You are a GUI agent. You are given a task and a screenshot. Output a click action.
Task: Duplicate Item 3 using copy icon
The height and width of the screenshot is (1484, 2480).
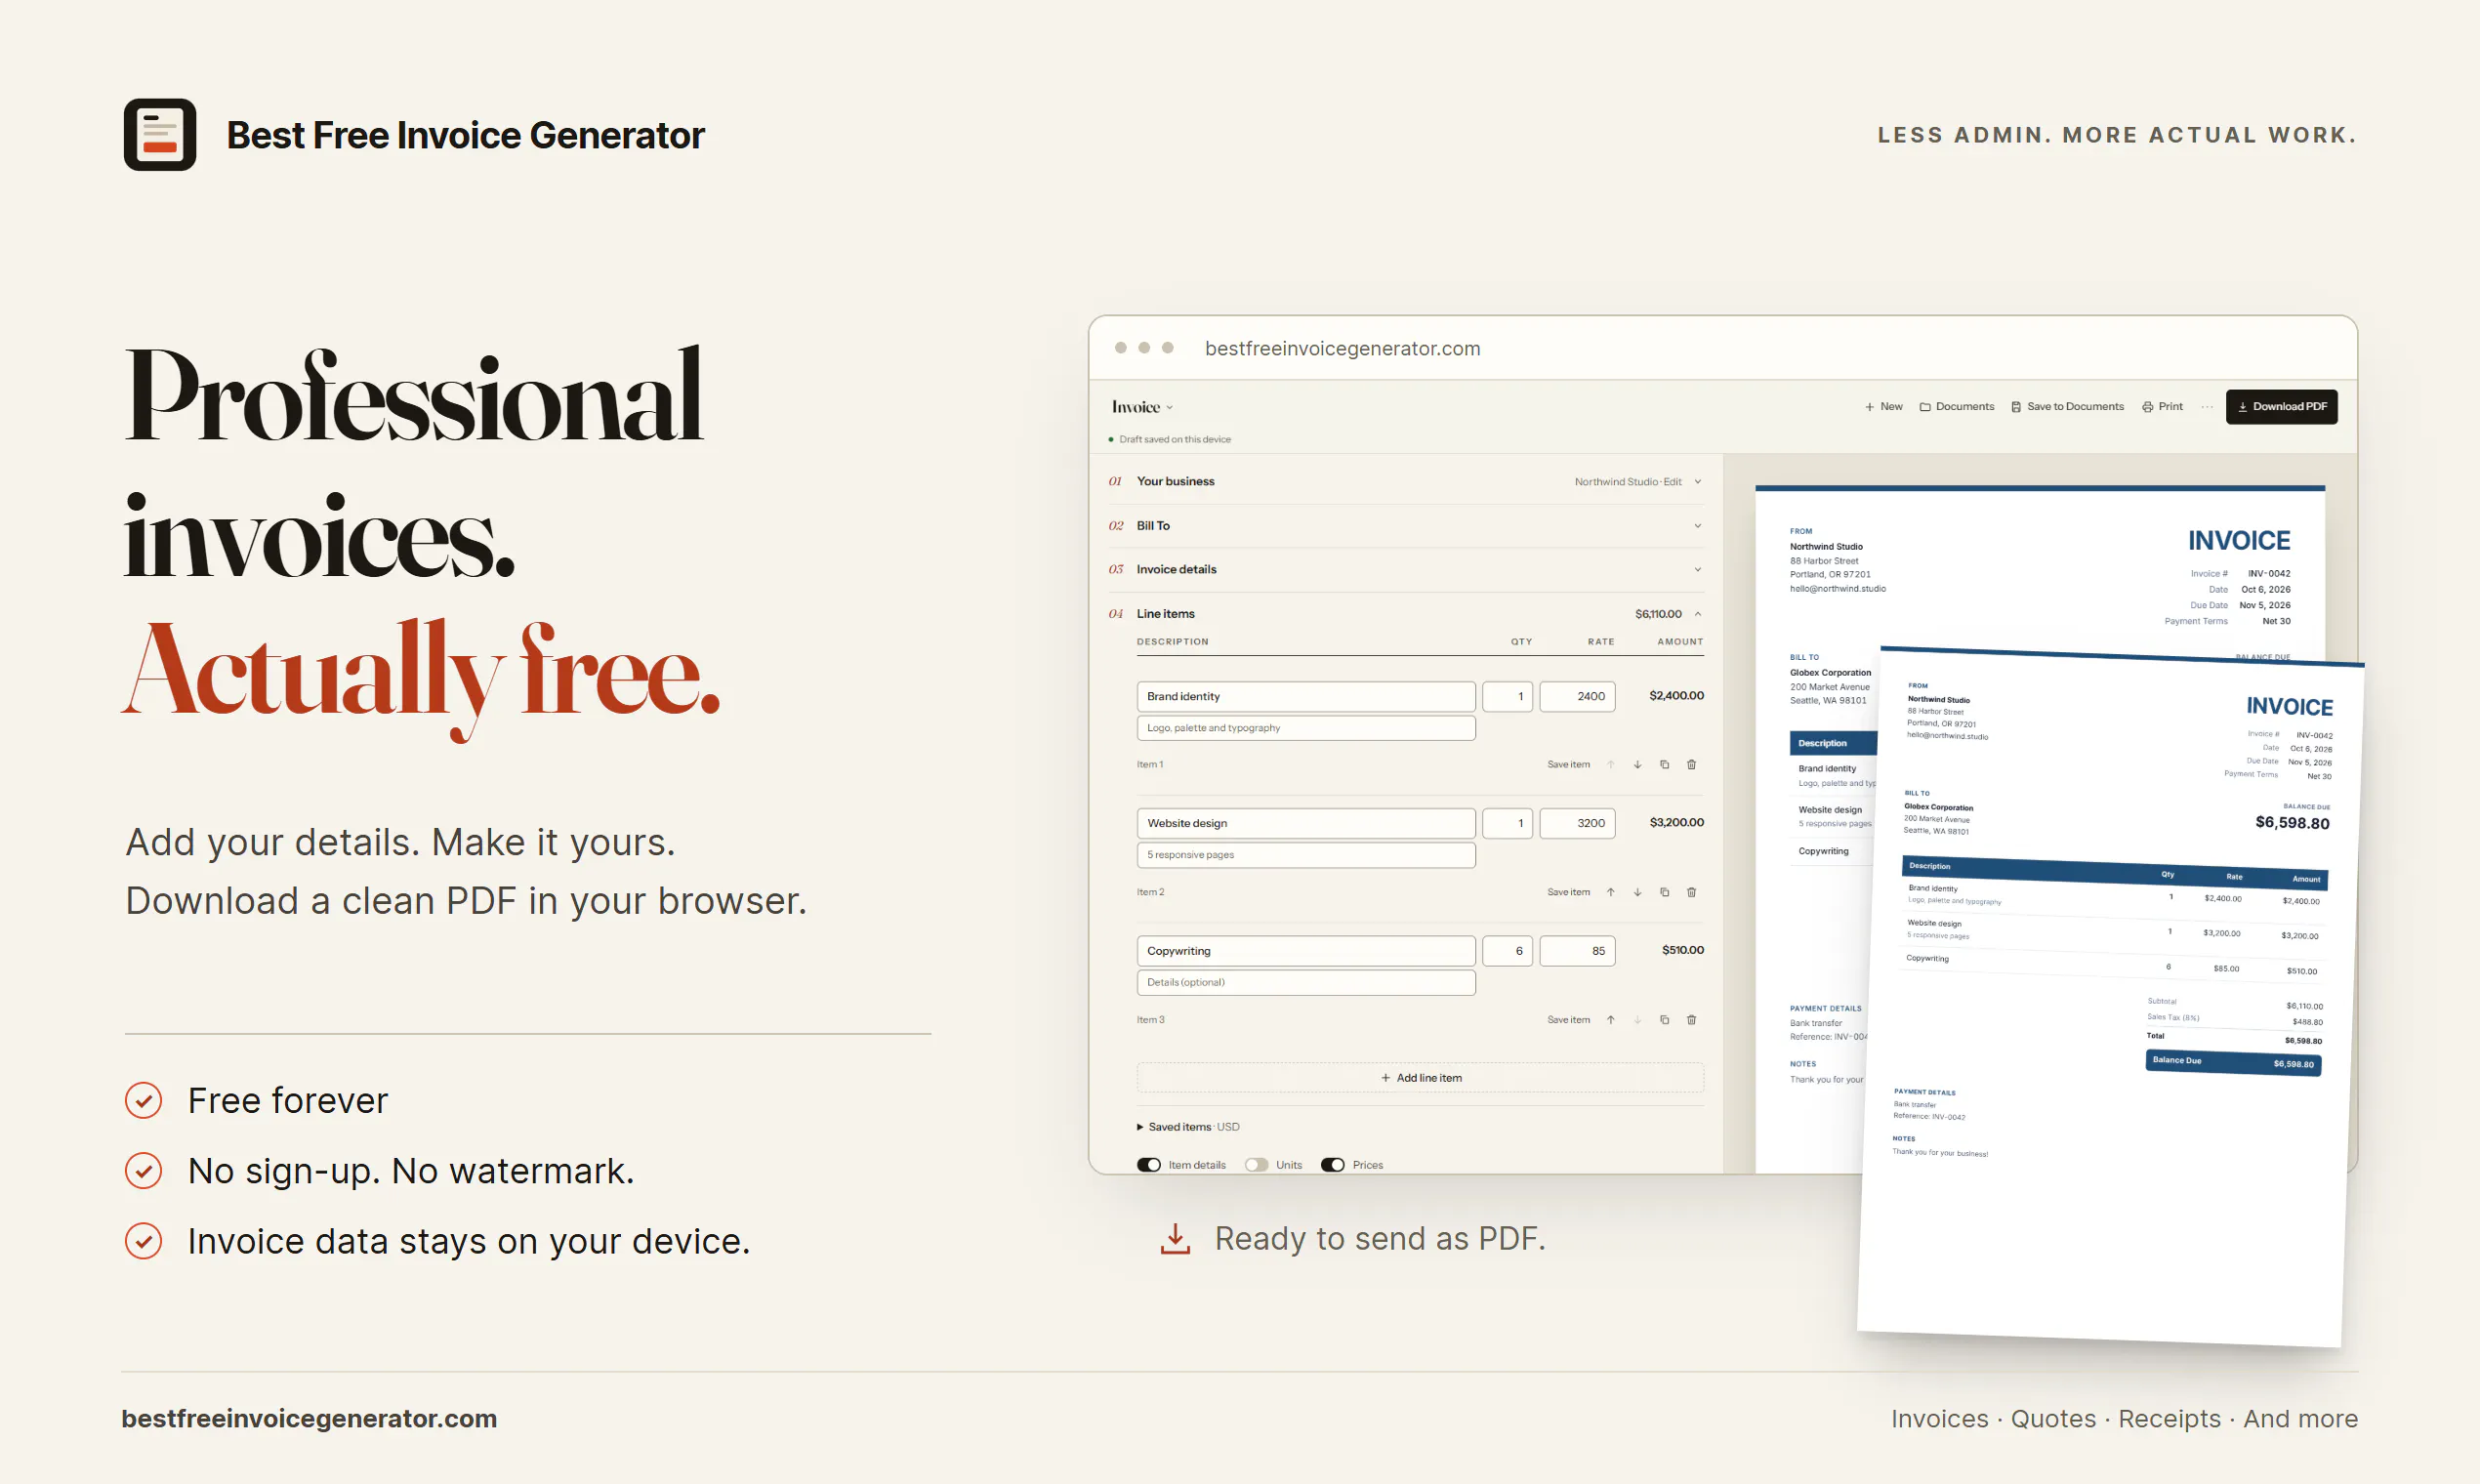(x=1664, y=1020)
